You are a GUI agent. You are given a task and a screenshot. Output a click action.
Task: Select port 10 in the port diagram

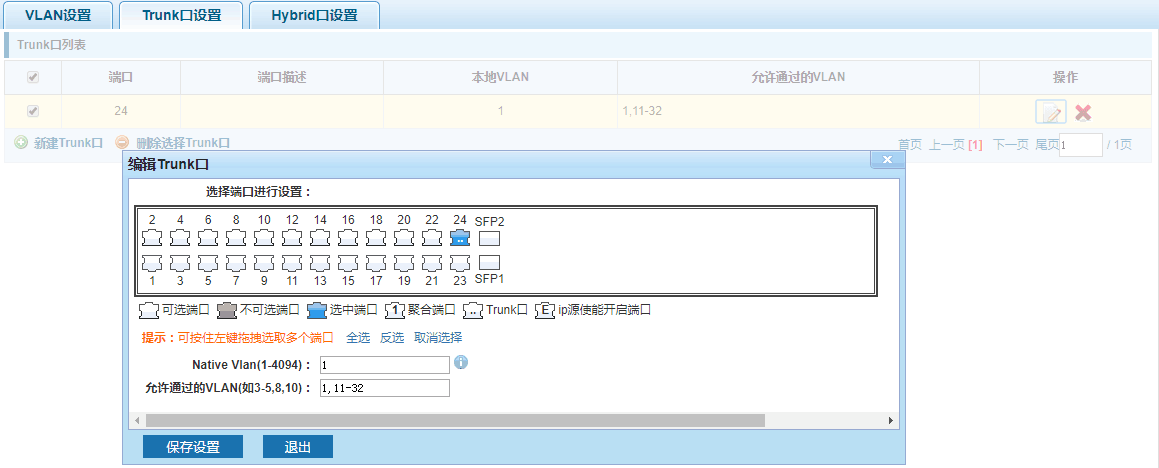click(264, 238)
